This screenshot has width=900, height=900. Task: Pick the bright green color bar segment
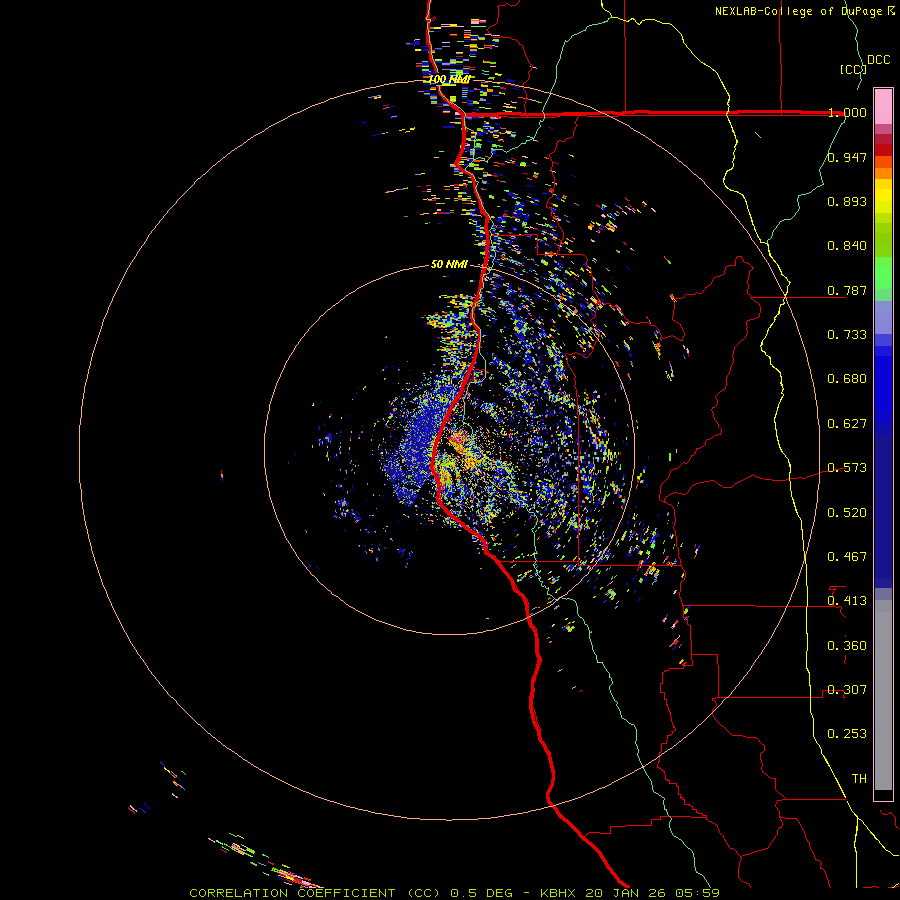(x=883, y=273)
